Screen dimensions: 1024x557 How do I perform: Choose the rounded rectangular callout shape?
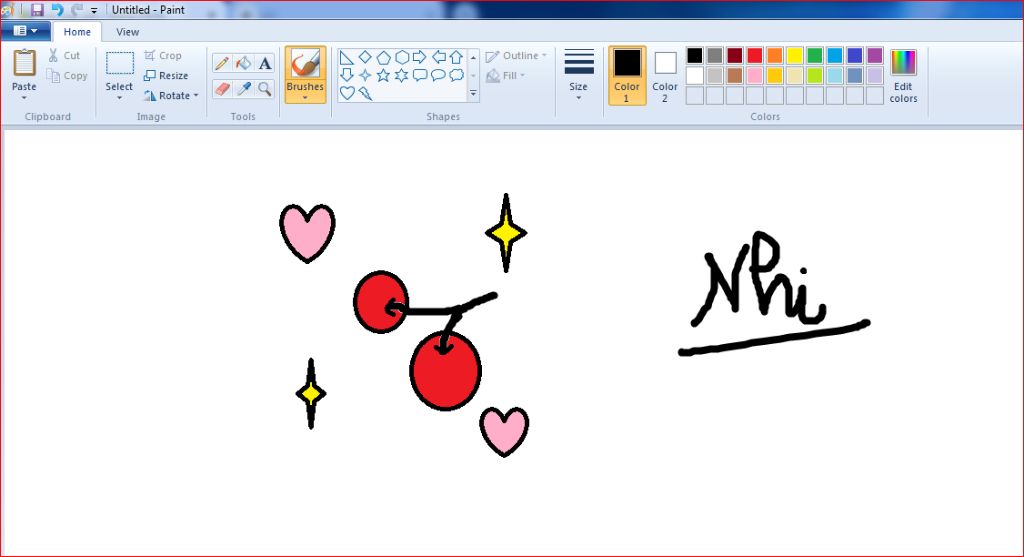click(x=420, y=75)
